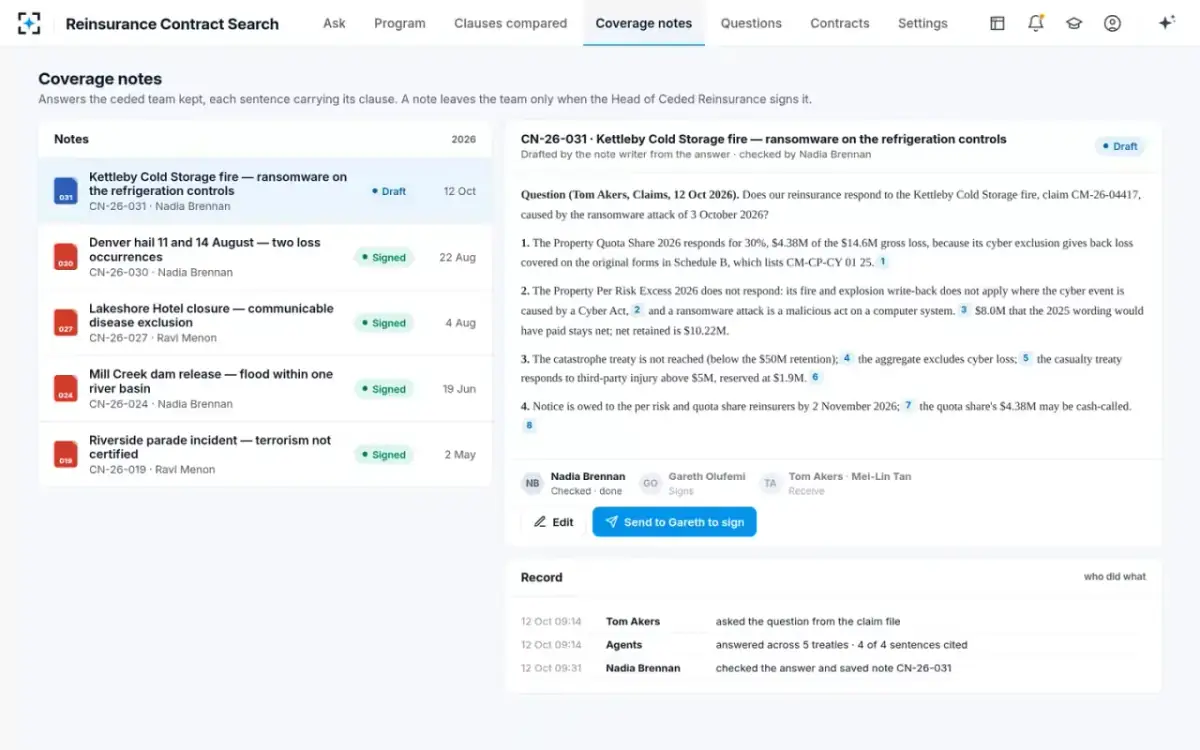This screenshot has width=1200, height=750.
Task: Click the Signed badge on Lakeshore Hotel row
Action: click(384, 323)
